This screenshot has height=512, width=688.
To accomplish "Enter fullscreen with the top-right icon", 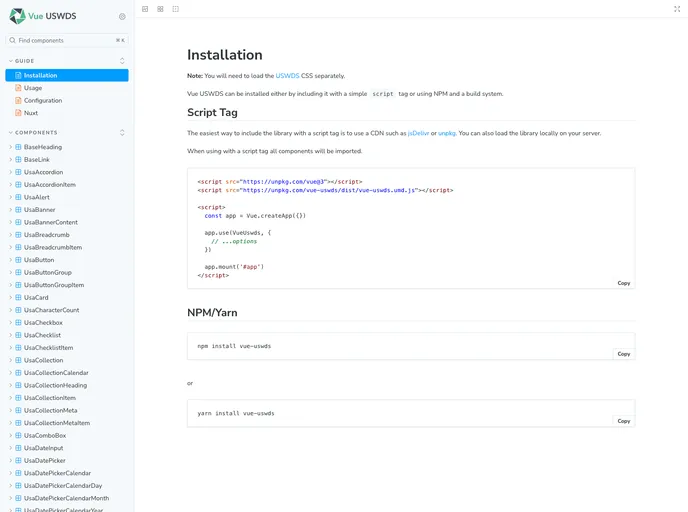I will (677, 9).
